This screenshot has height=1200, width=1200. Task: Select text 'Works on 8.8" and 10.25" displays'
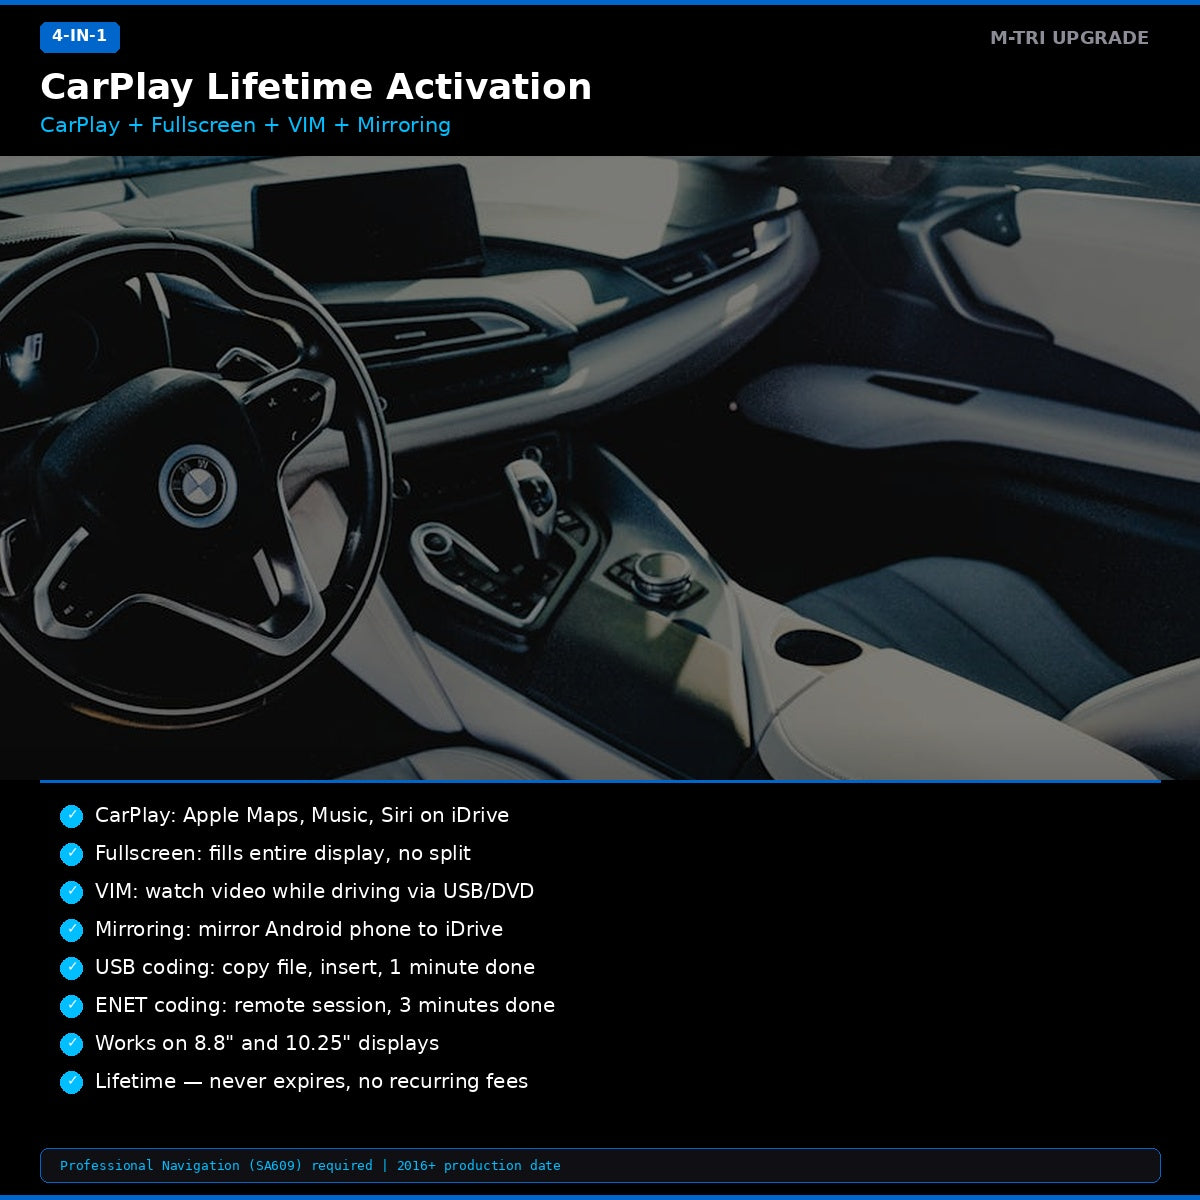(x=267, y=1043)
